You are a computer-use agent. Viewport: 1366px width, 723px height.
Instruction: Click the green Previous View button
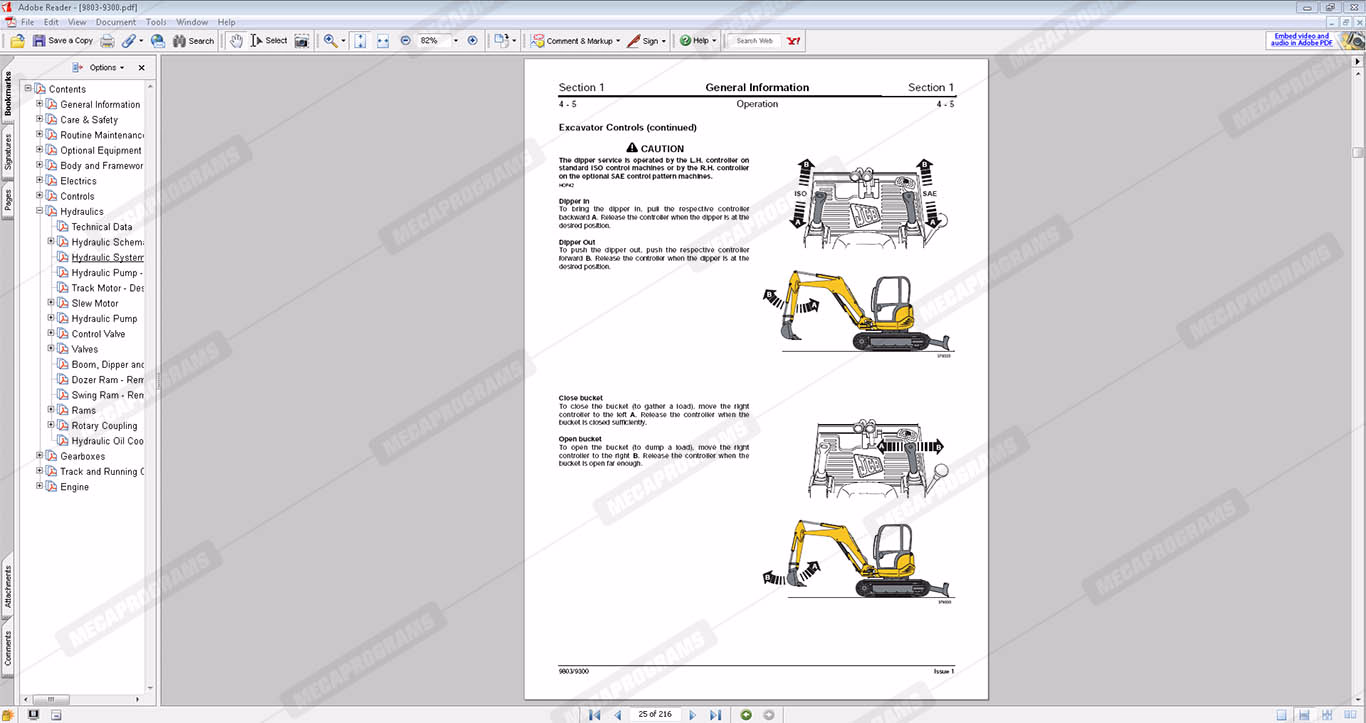coord(746,715)
